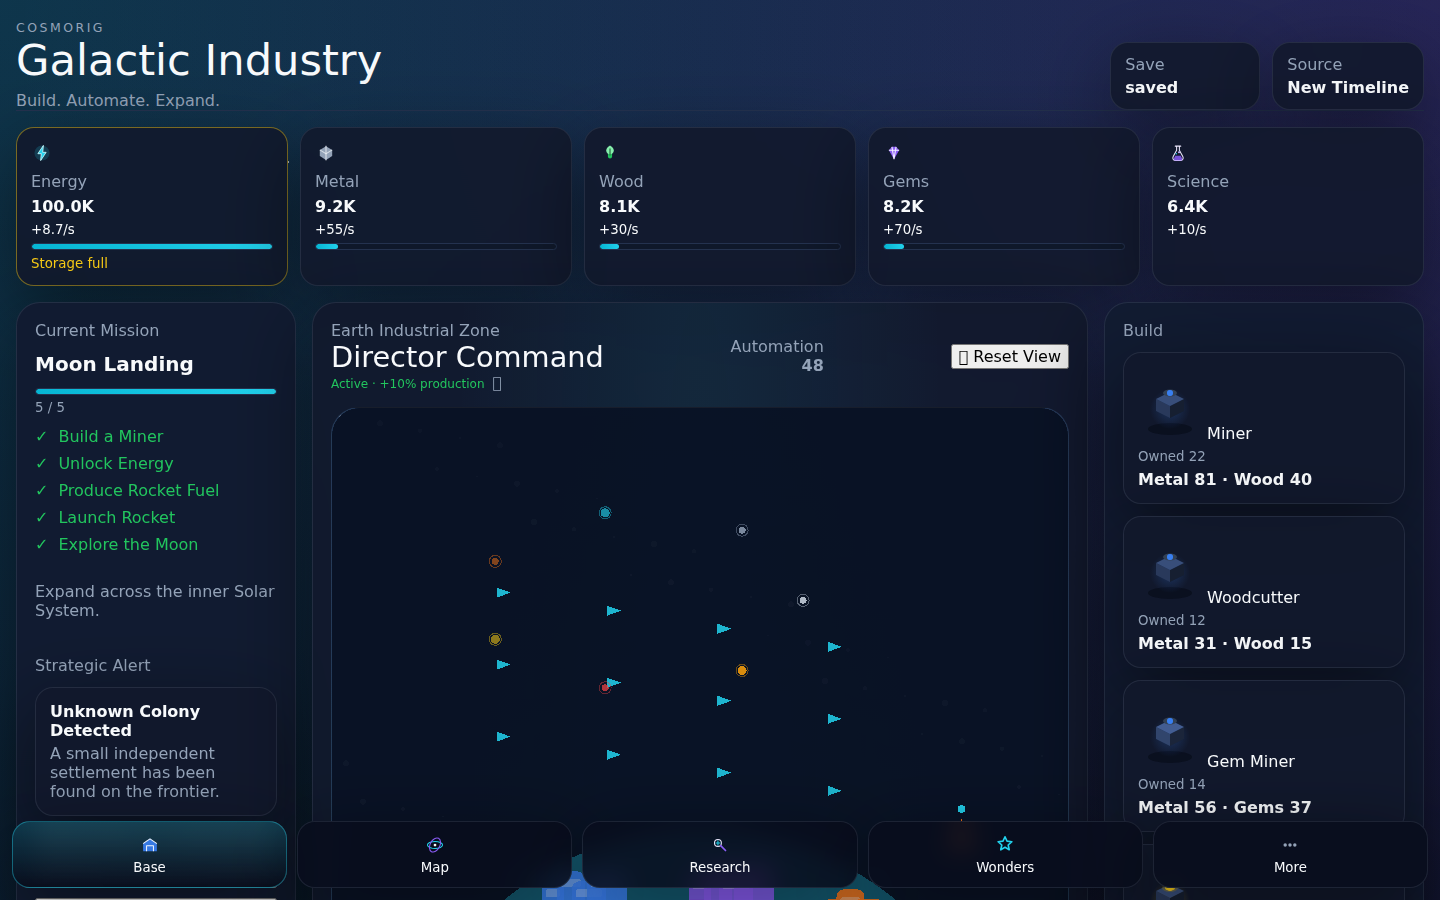This screenshot has height=900, width=1440.
Task: Open the Unknown Colony Detected alert
Action: pos(156,751)
